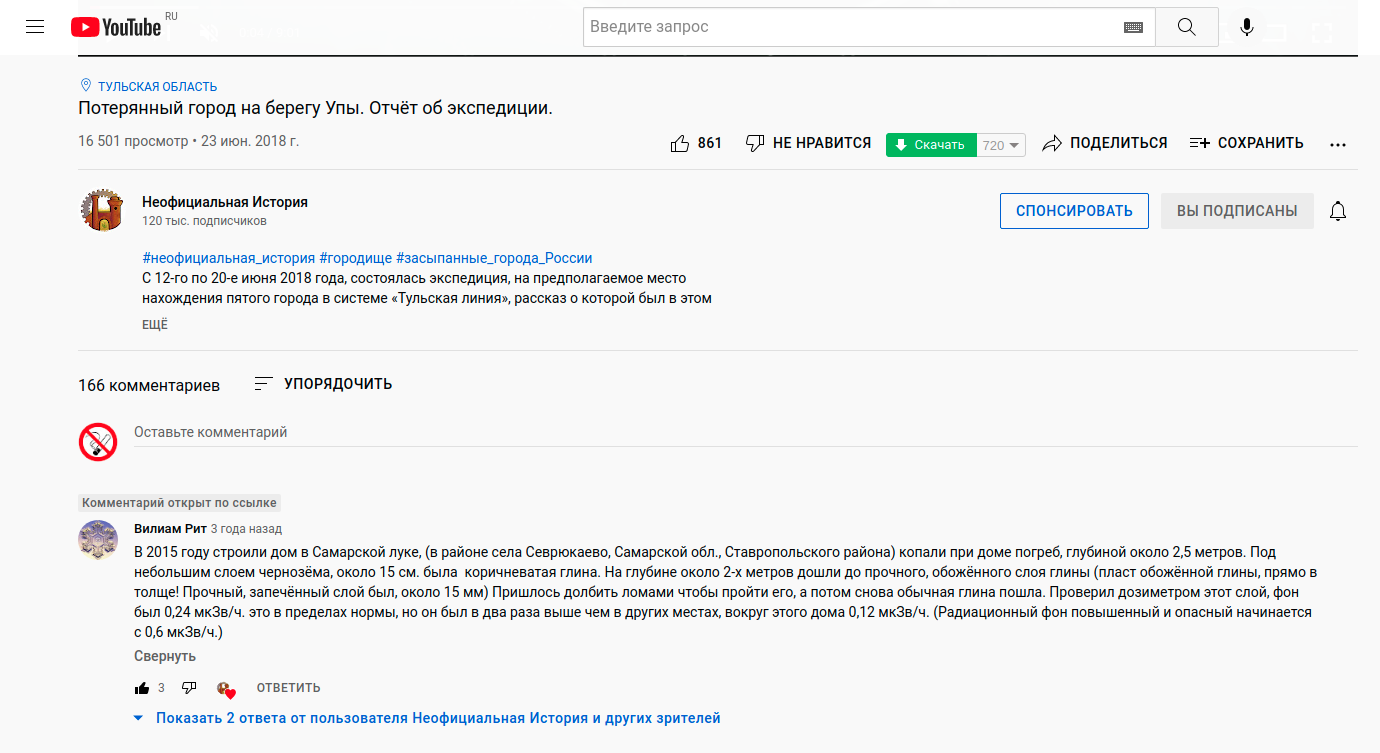The width and height of the screenshot is (1380, 753).
Task: Save the video to a playlist with СОХРАНИТЬ
Action: [x=1247, y=143]
